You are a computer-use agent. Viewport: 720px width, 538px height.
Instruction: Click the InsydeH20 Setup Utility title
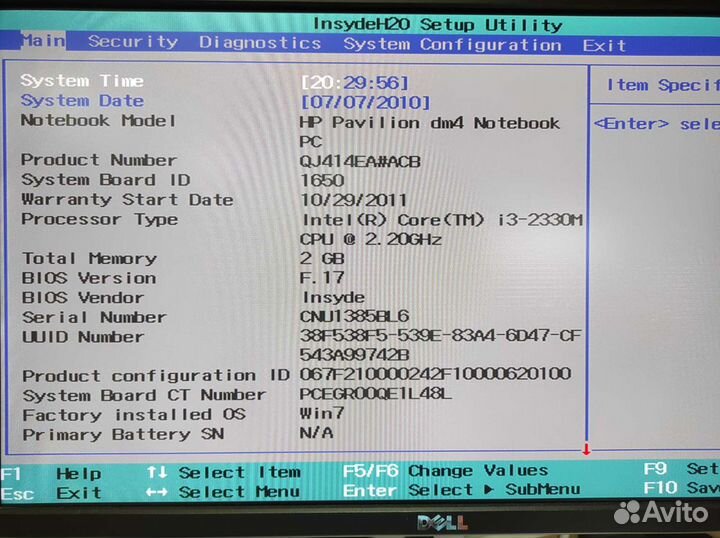pos(438,24)
